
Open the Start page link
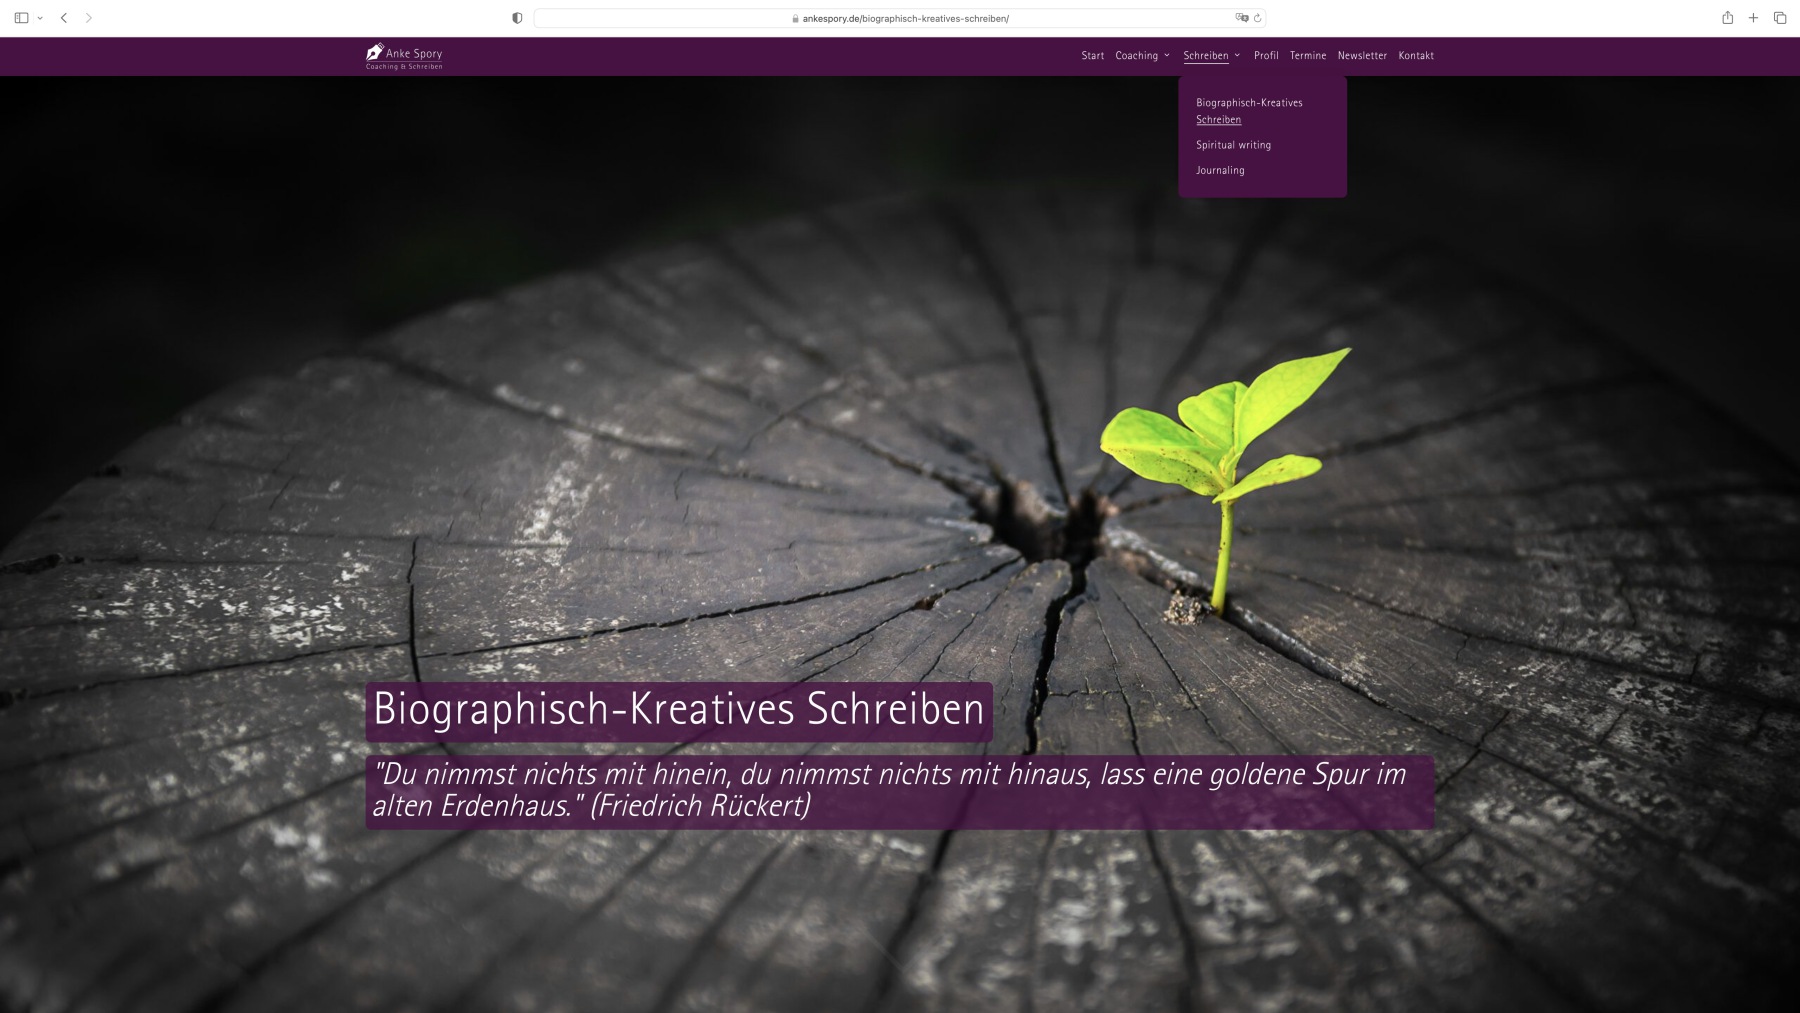point(1092,56)
